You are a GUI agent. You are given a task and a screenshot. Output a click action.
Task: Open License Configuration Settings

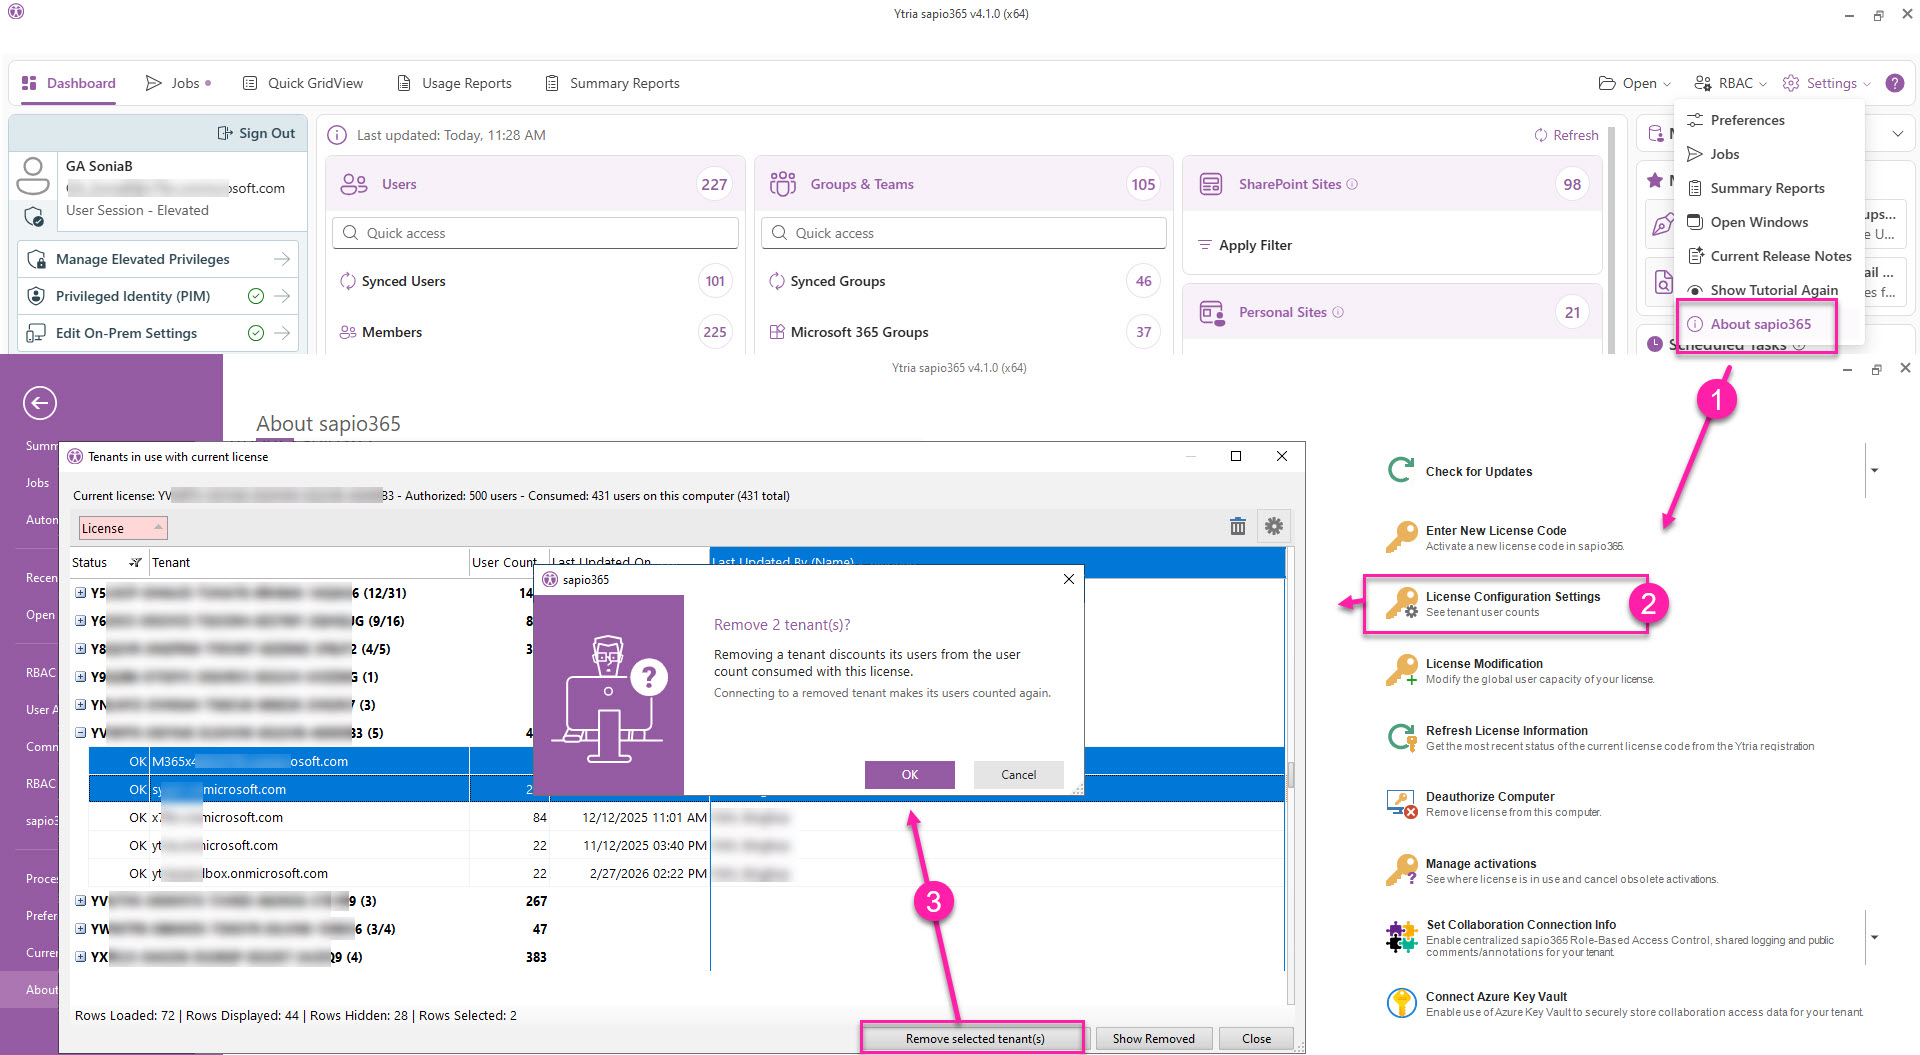tap(1505, 604)
